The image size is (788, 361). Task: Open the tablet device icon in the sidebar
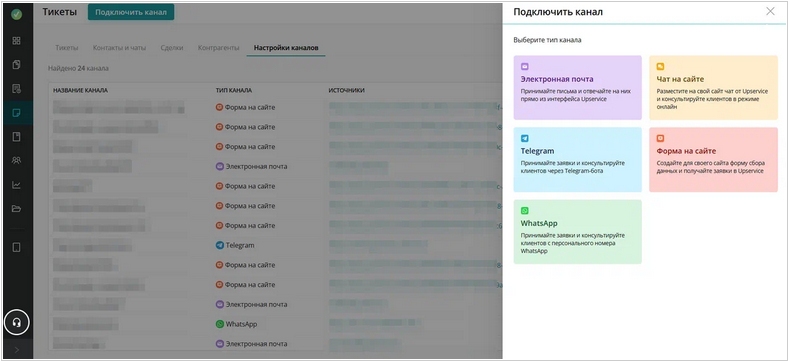[x=17, y=247]
